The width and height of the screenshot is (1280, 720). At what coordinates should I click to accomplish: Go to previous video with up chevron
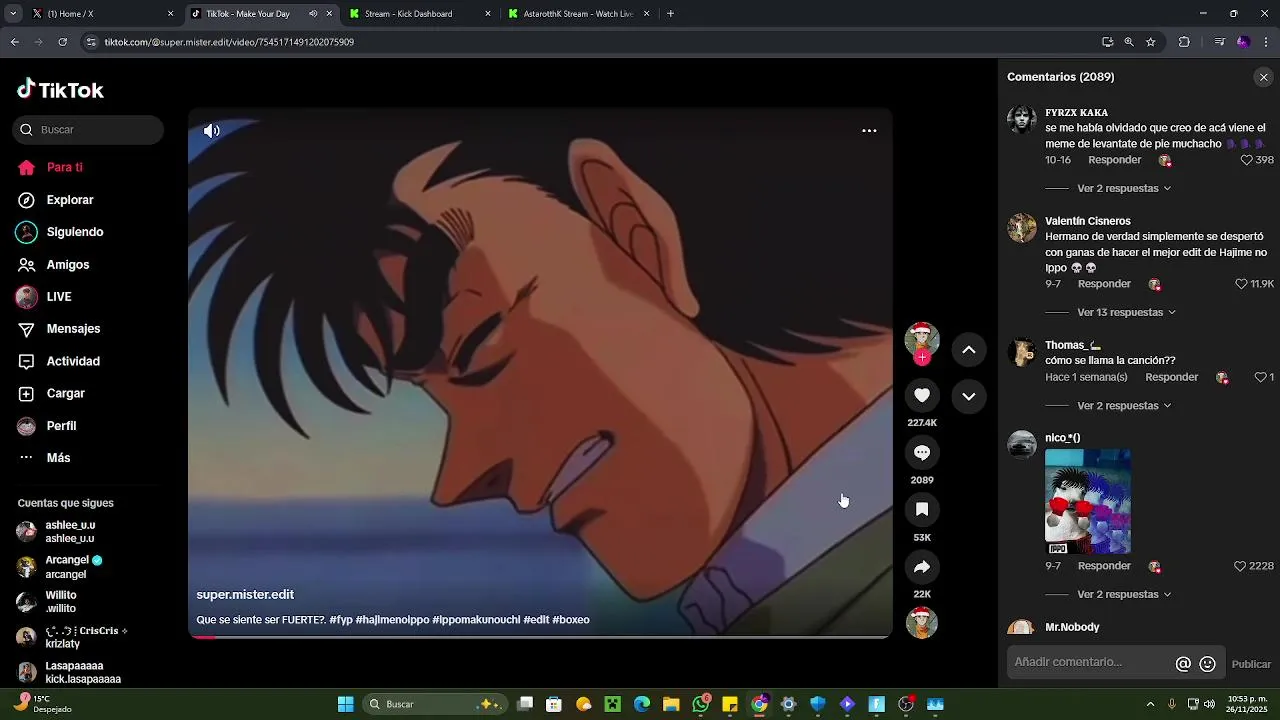(x=968, y=349)
